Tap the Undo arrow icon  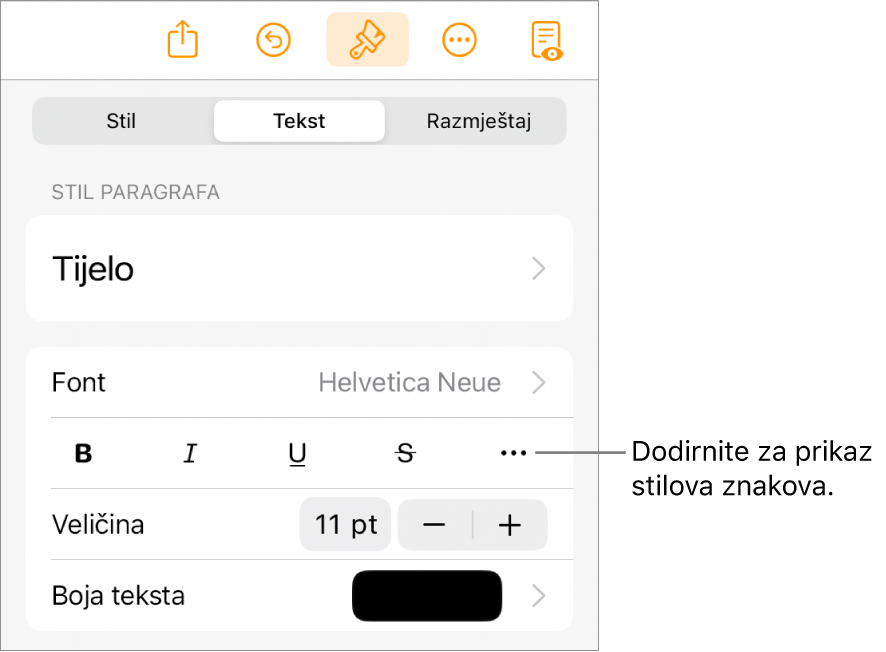coord(273,40)
